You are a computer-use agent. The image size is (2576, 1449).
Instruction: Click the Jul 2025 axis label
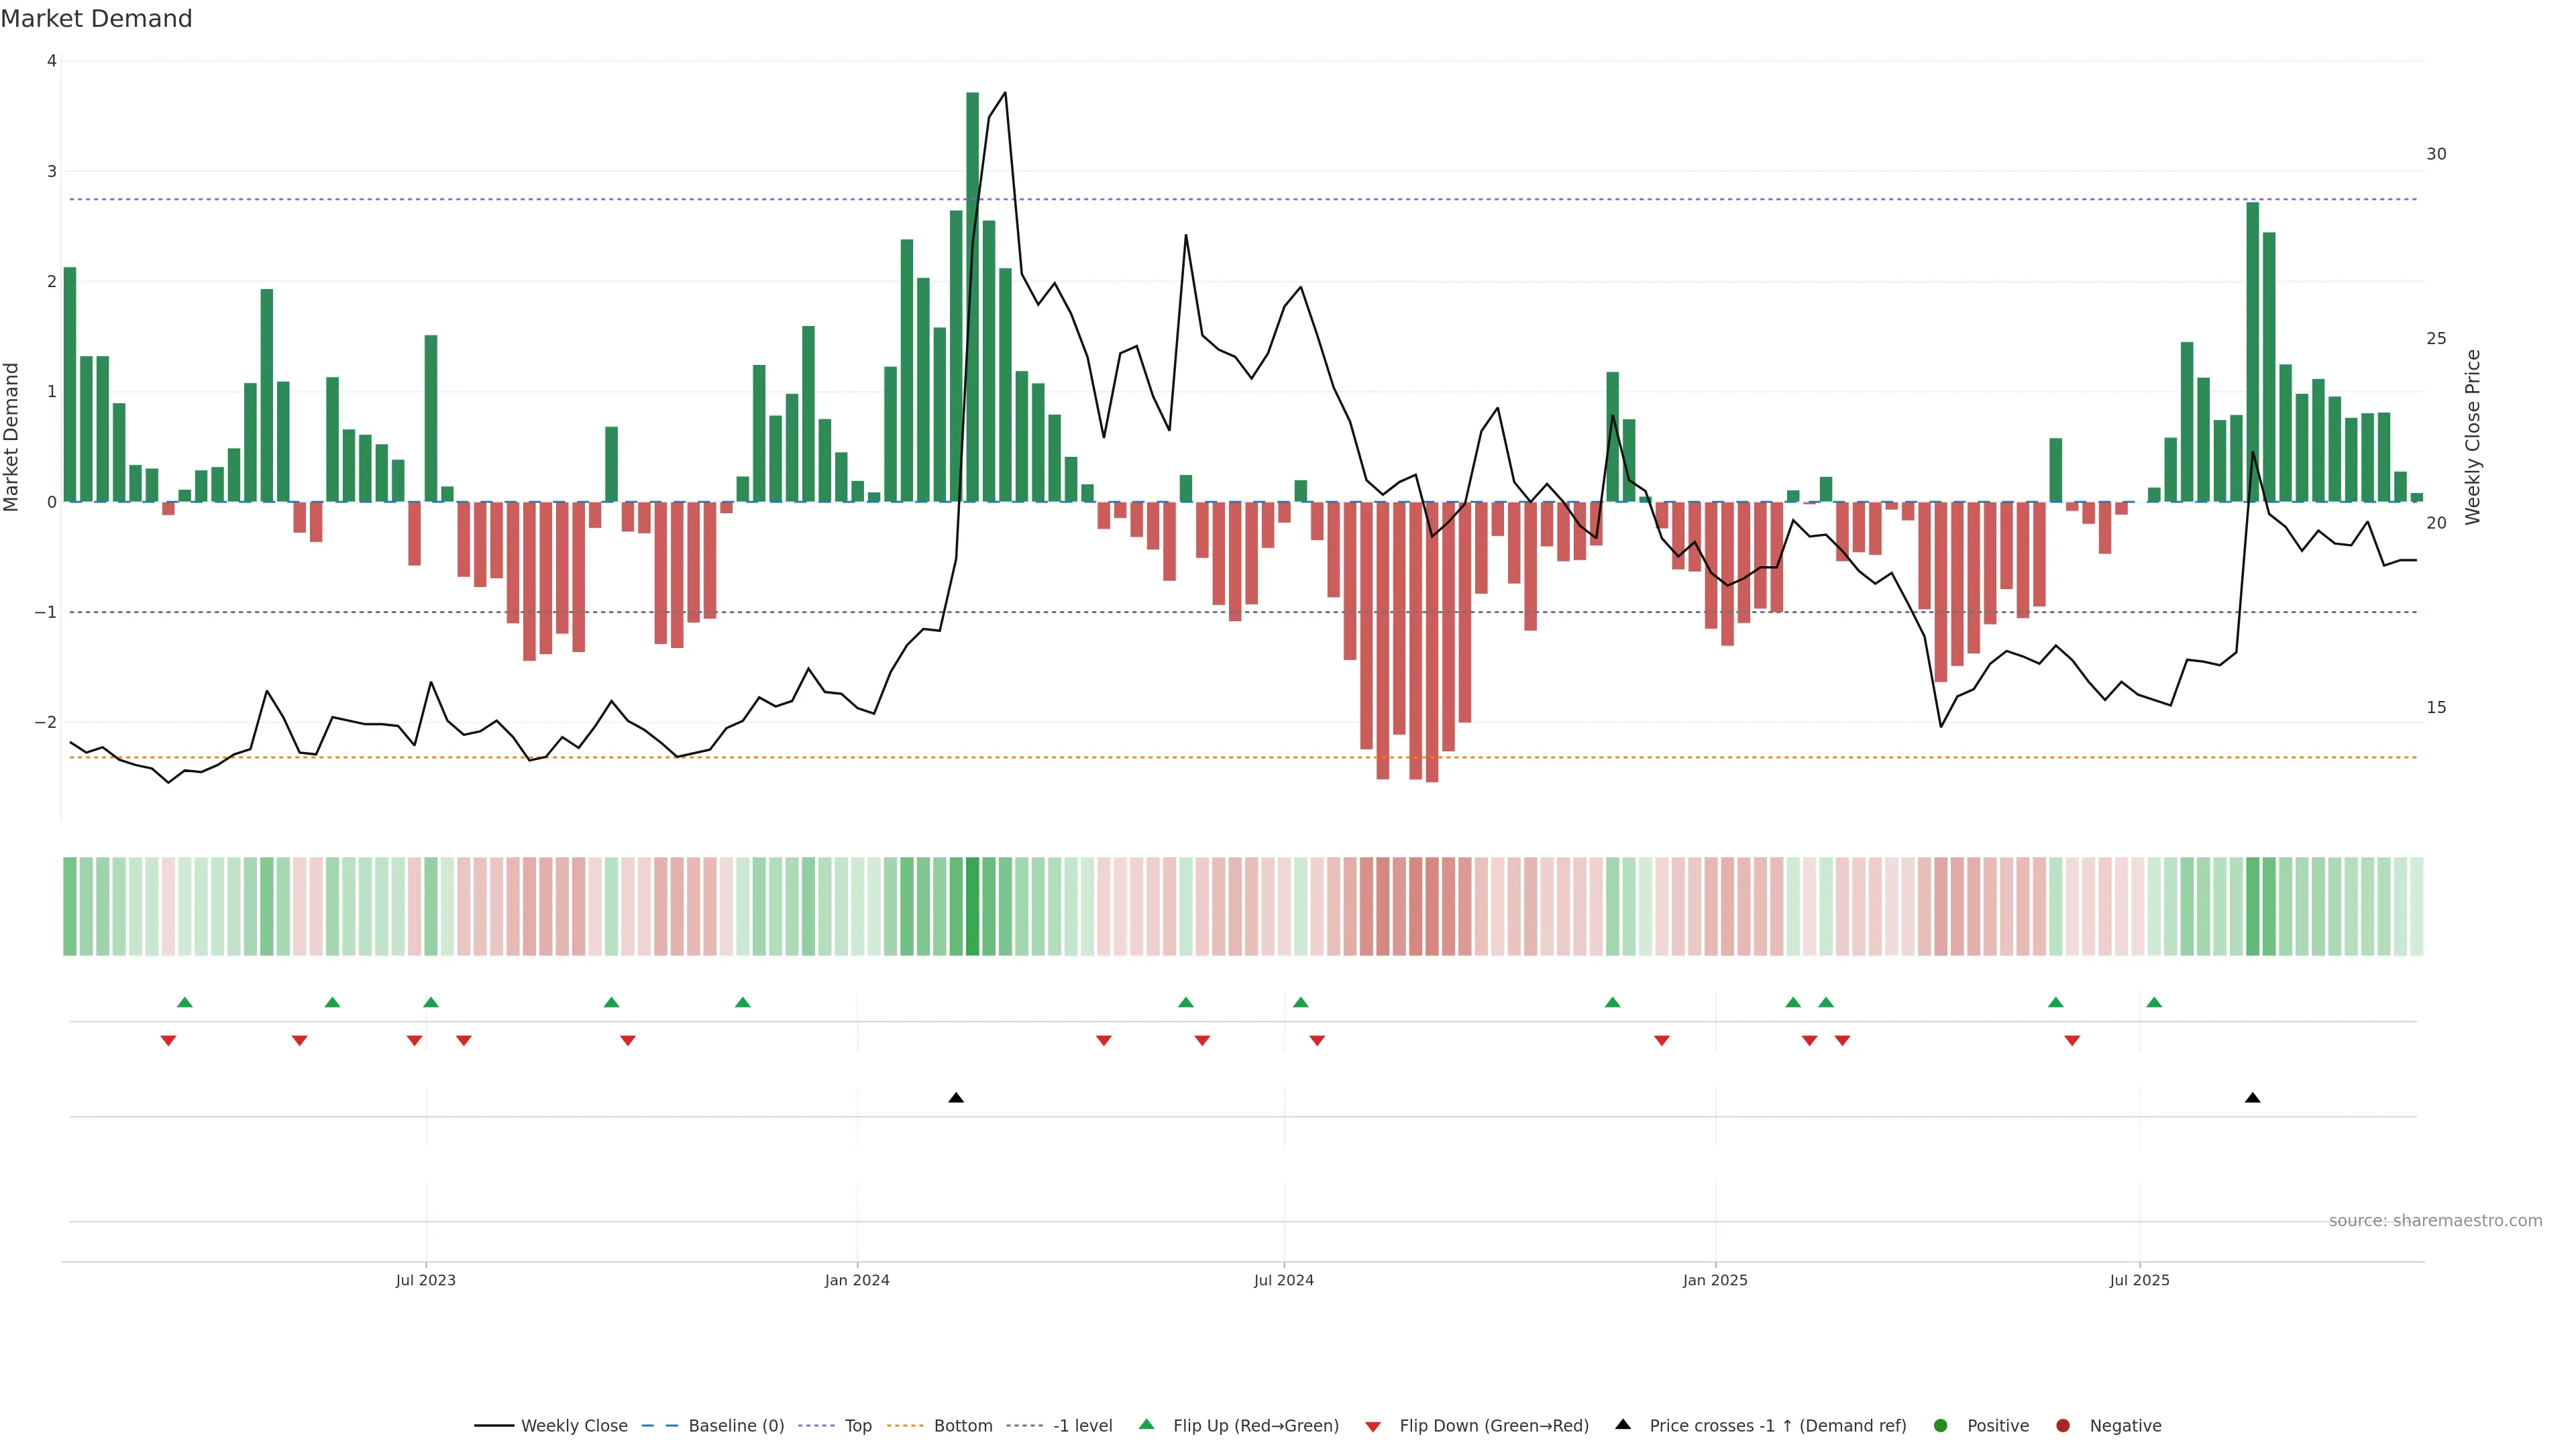coord(2139,1280)
